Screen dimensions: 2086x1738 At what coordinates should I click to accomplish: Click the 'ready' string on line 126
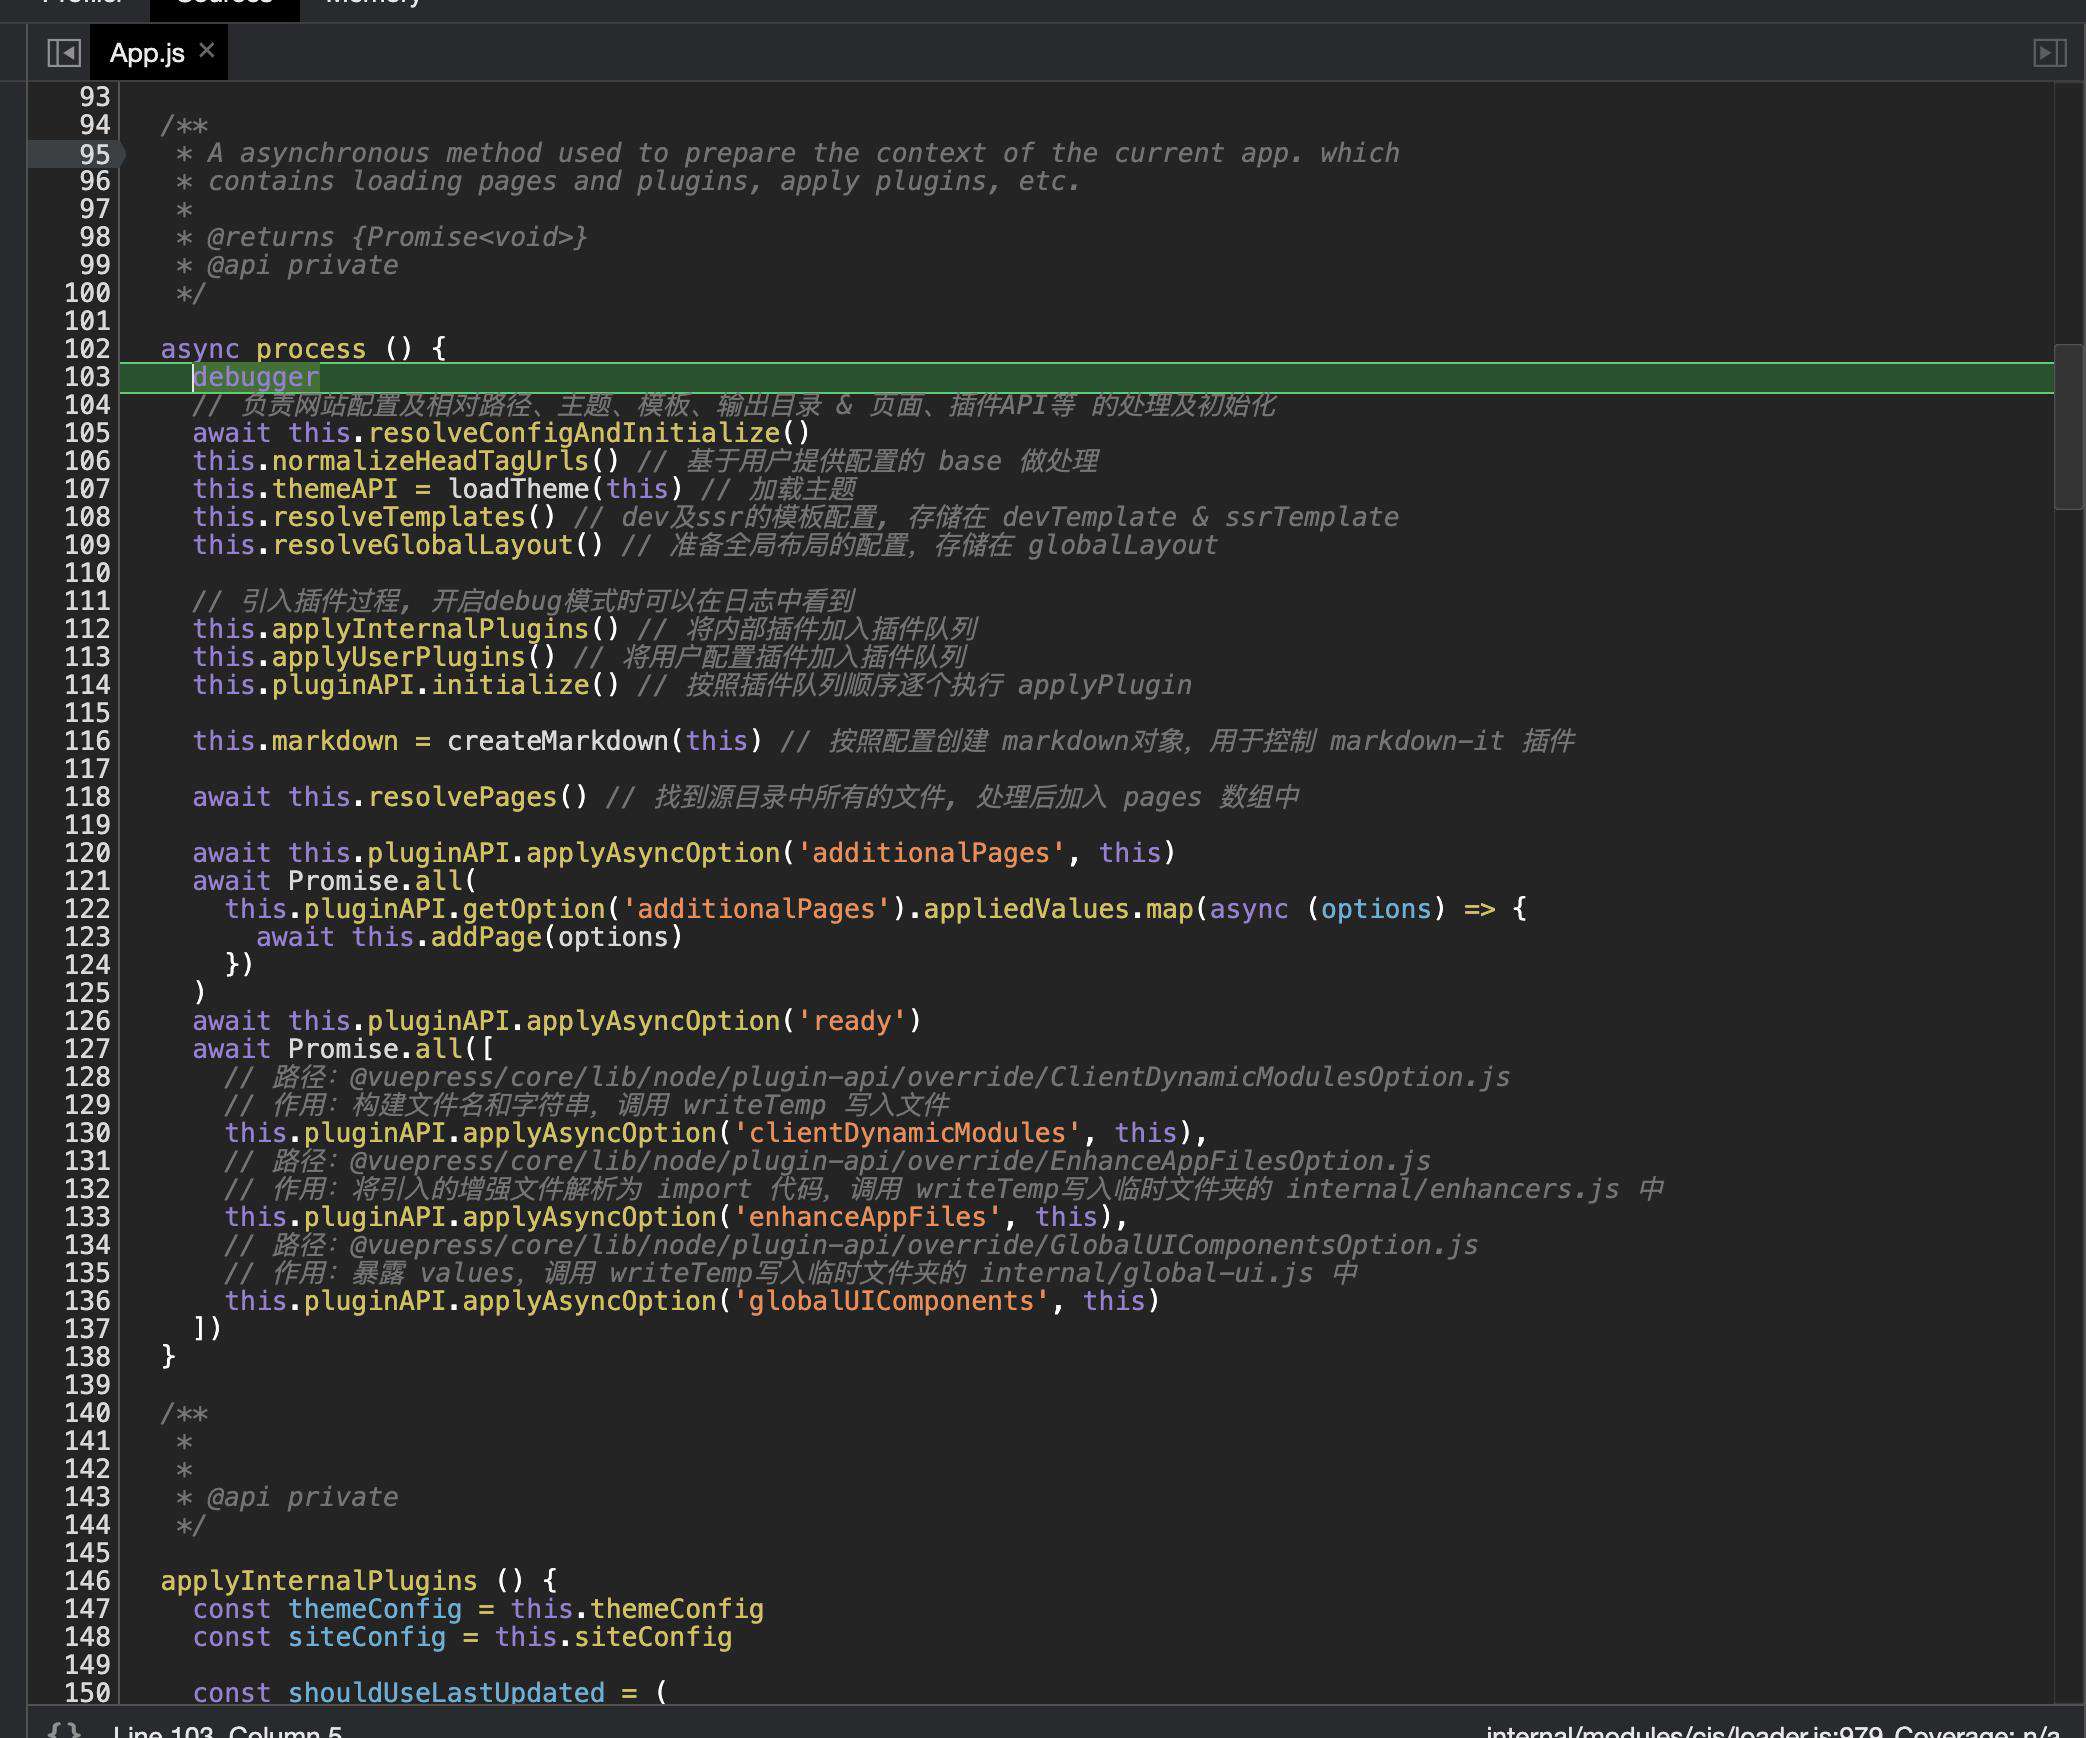point(852,1021)
